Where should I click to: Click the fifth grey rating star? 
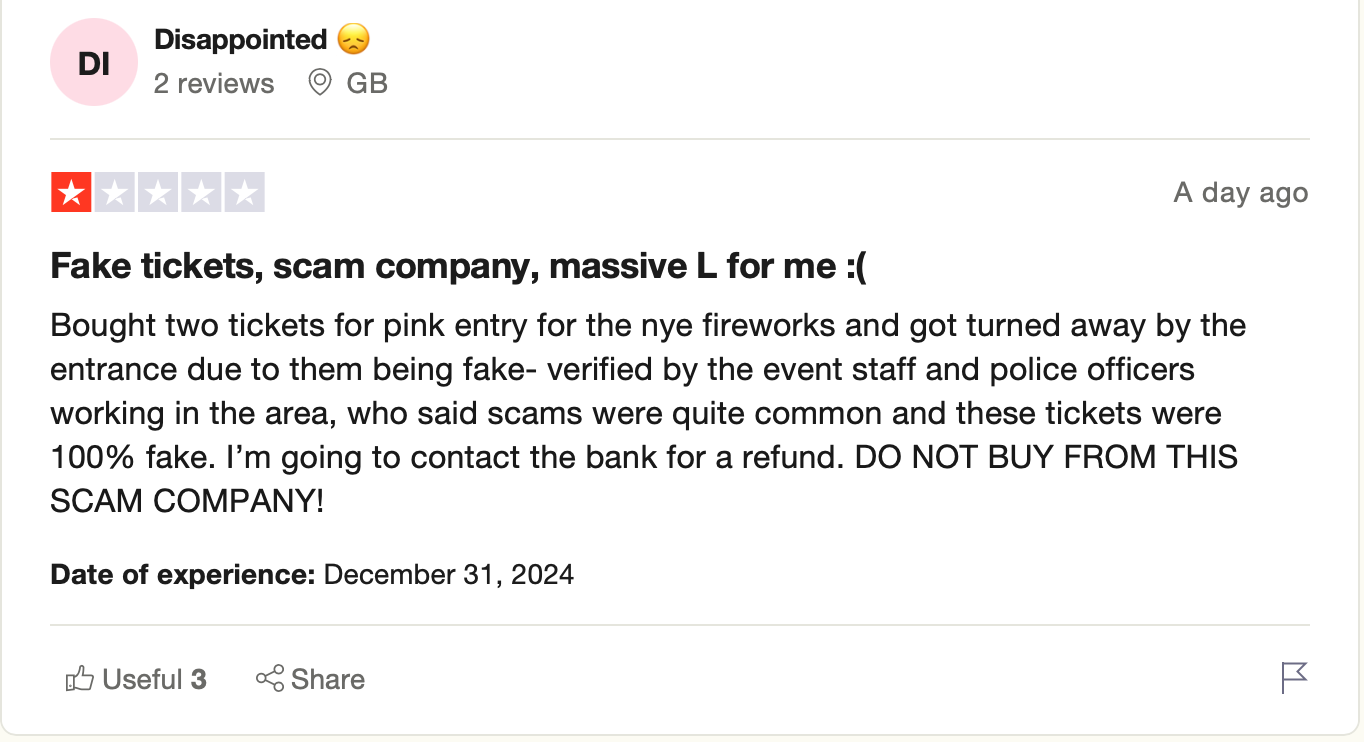click(244, 192)
